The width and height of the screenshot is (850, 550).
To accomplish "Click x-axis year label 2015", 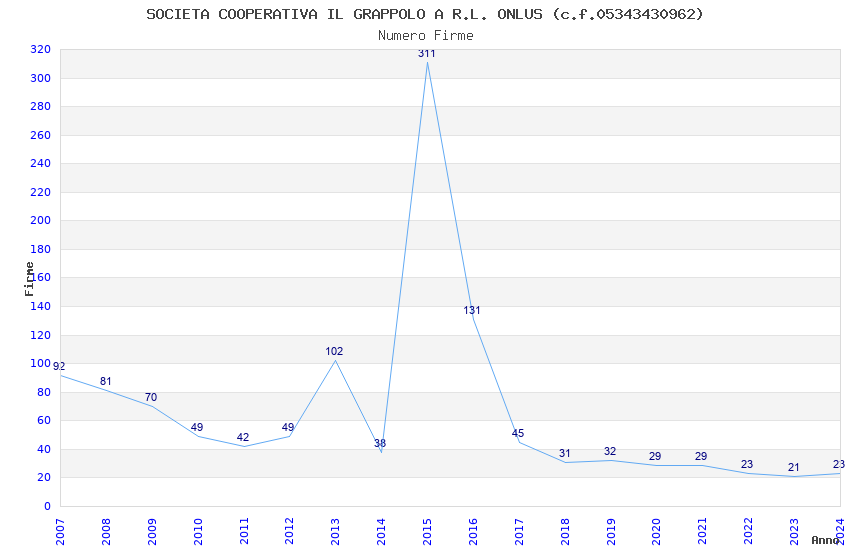I will 427,532.
